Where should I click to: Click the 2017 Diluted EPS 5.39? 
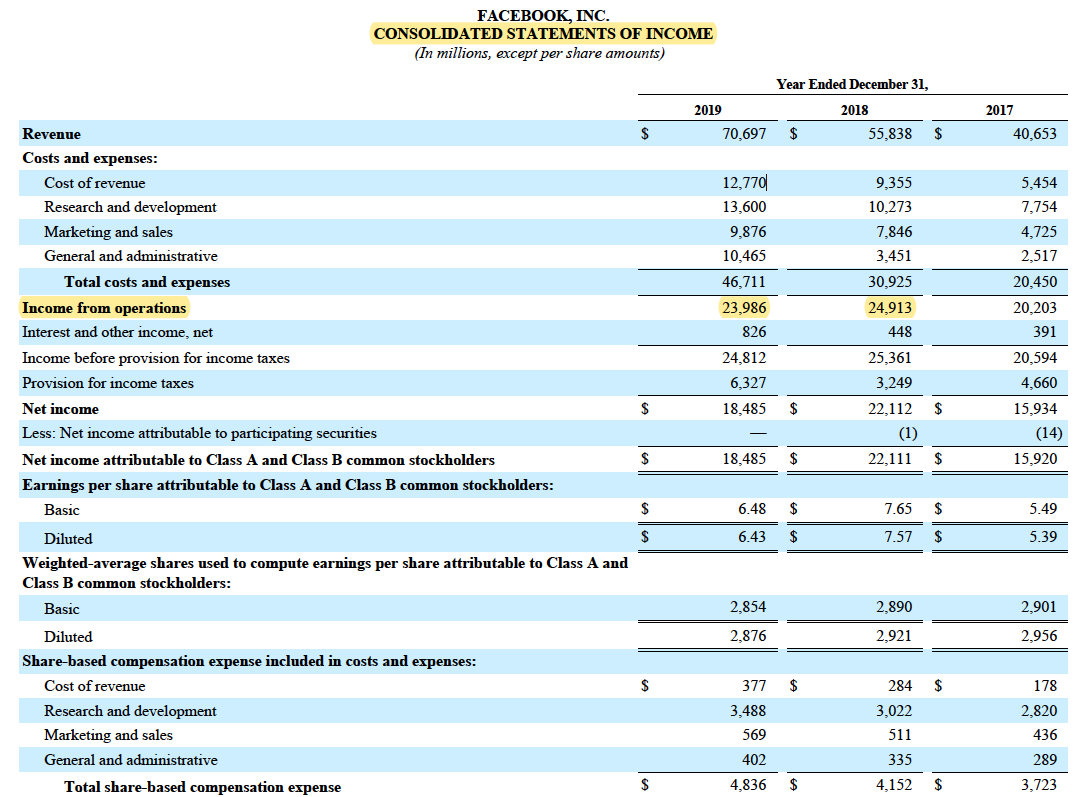tap(1043, 536)
